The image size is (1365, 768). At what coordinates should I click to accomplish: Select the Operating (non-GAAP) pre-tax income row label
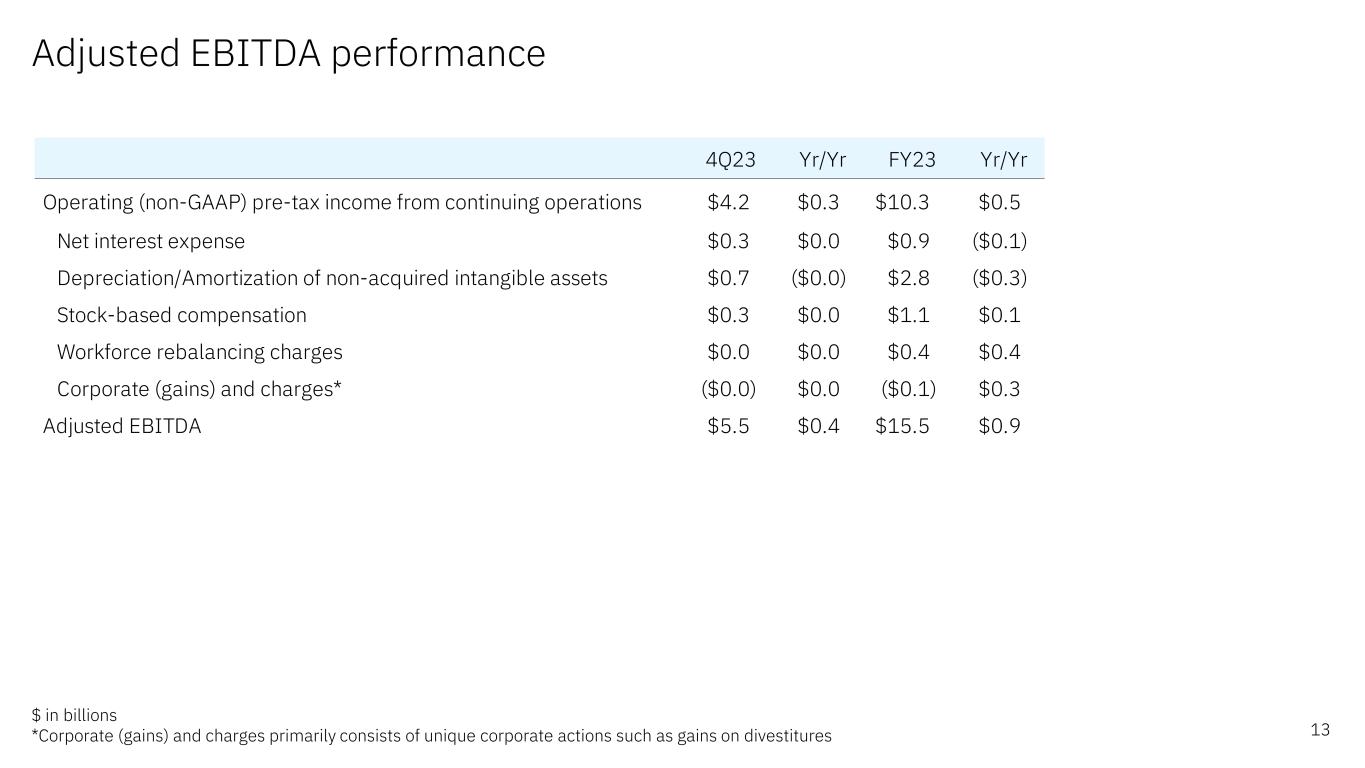click(x=342, y=203)
